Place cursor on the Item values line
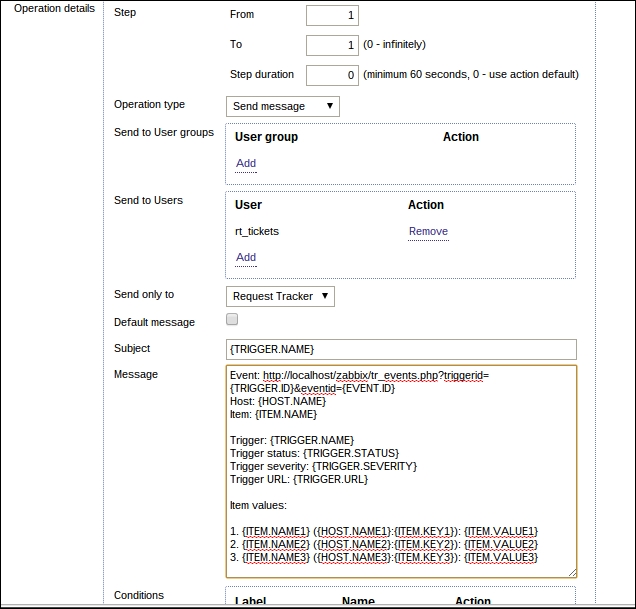 (258, 505)
